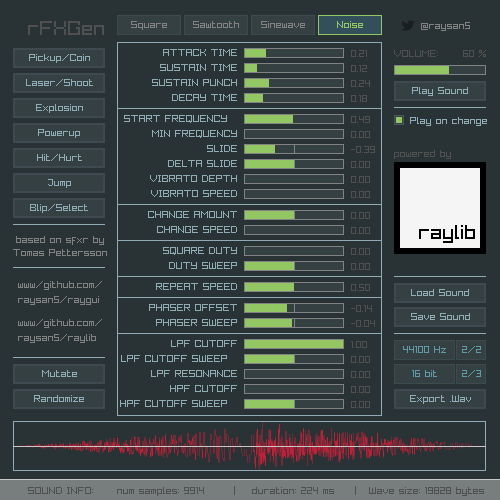The image size is (500, 500).
Task: Randomize the sound parameters
Action: pyautogui.click(x=59, y=399)
